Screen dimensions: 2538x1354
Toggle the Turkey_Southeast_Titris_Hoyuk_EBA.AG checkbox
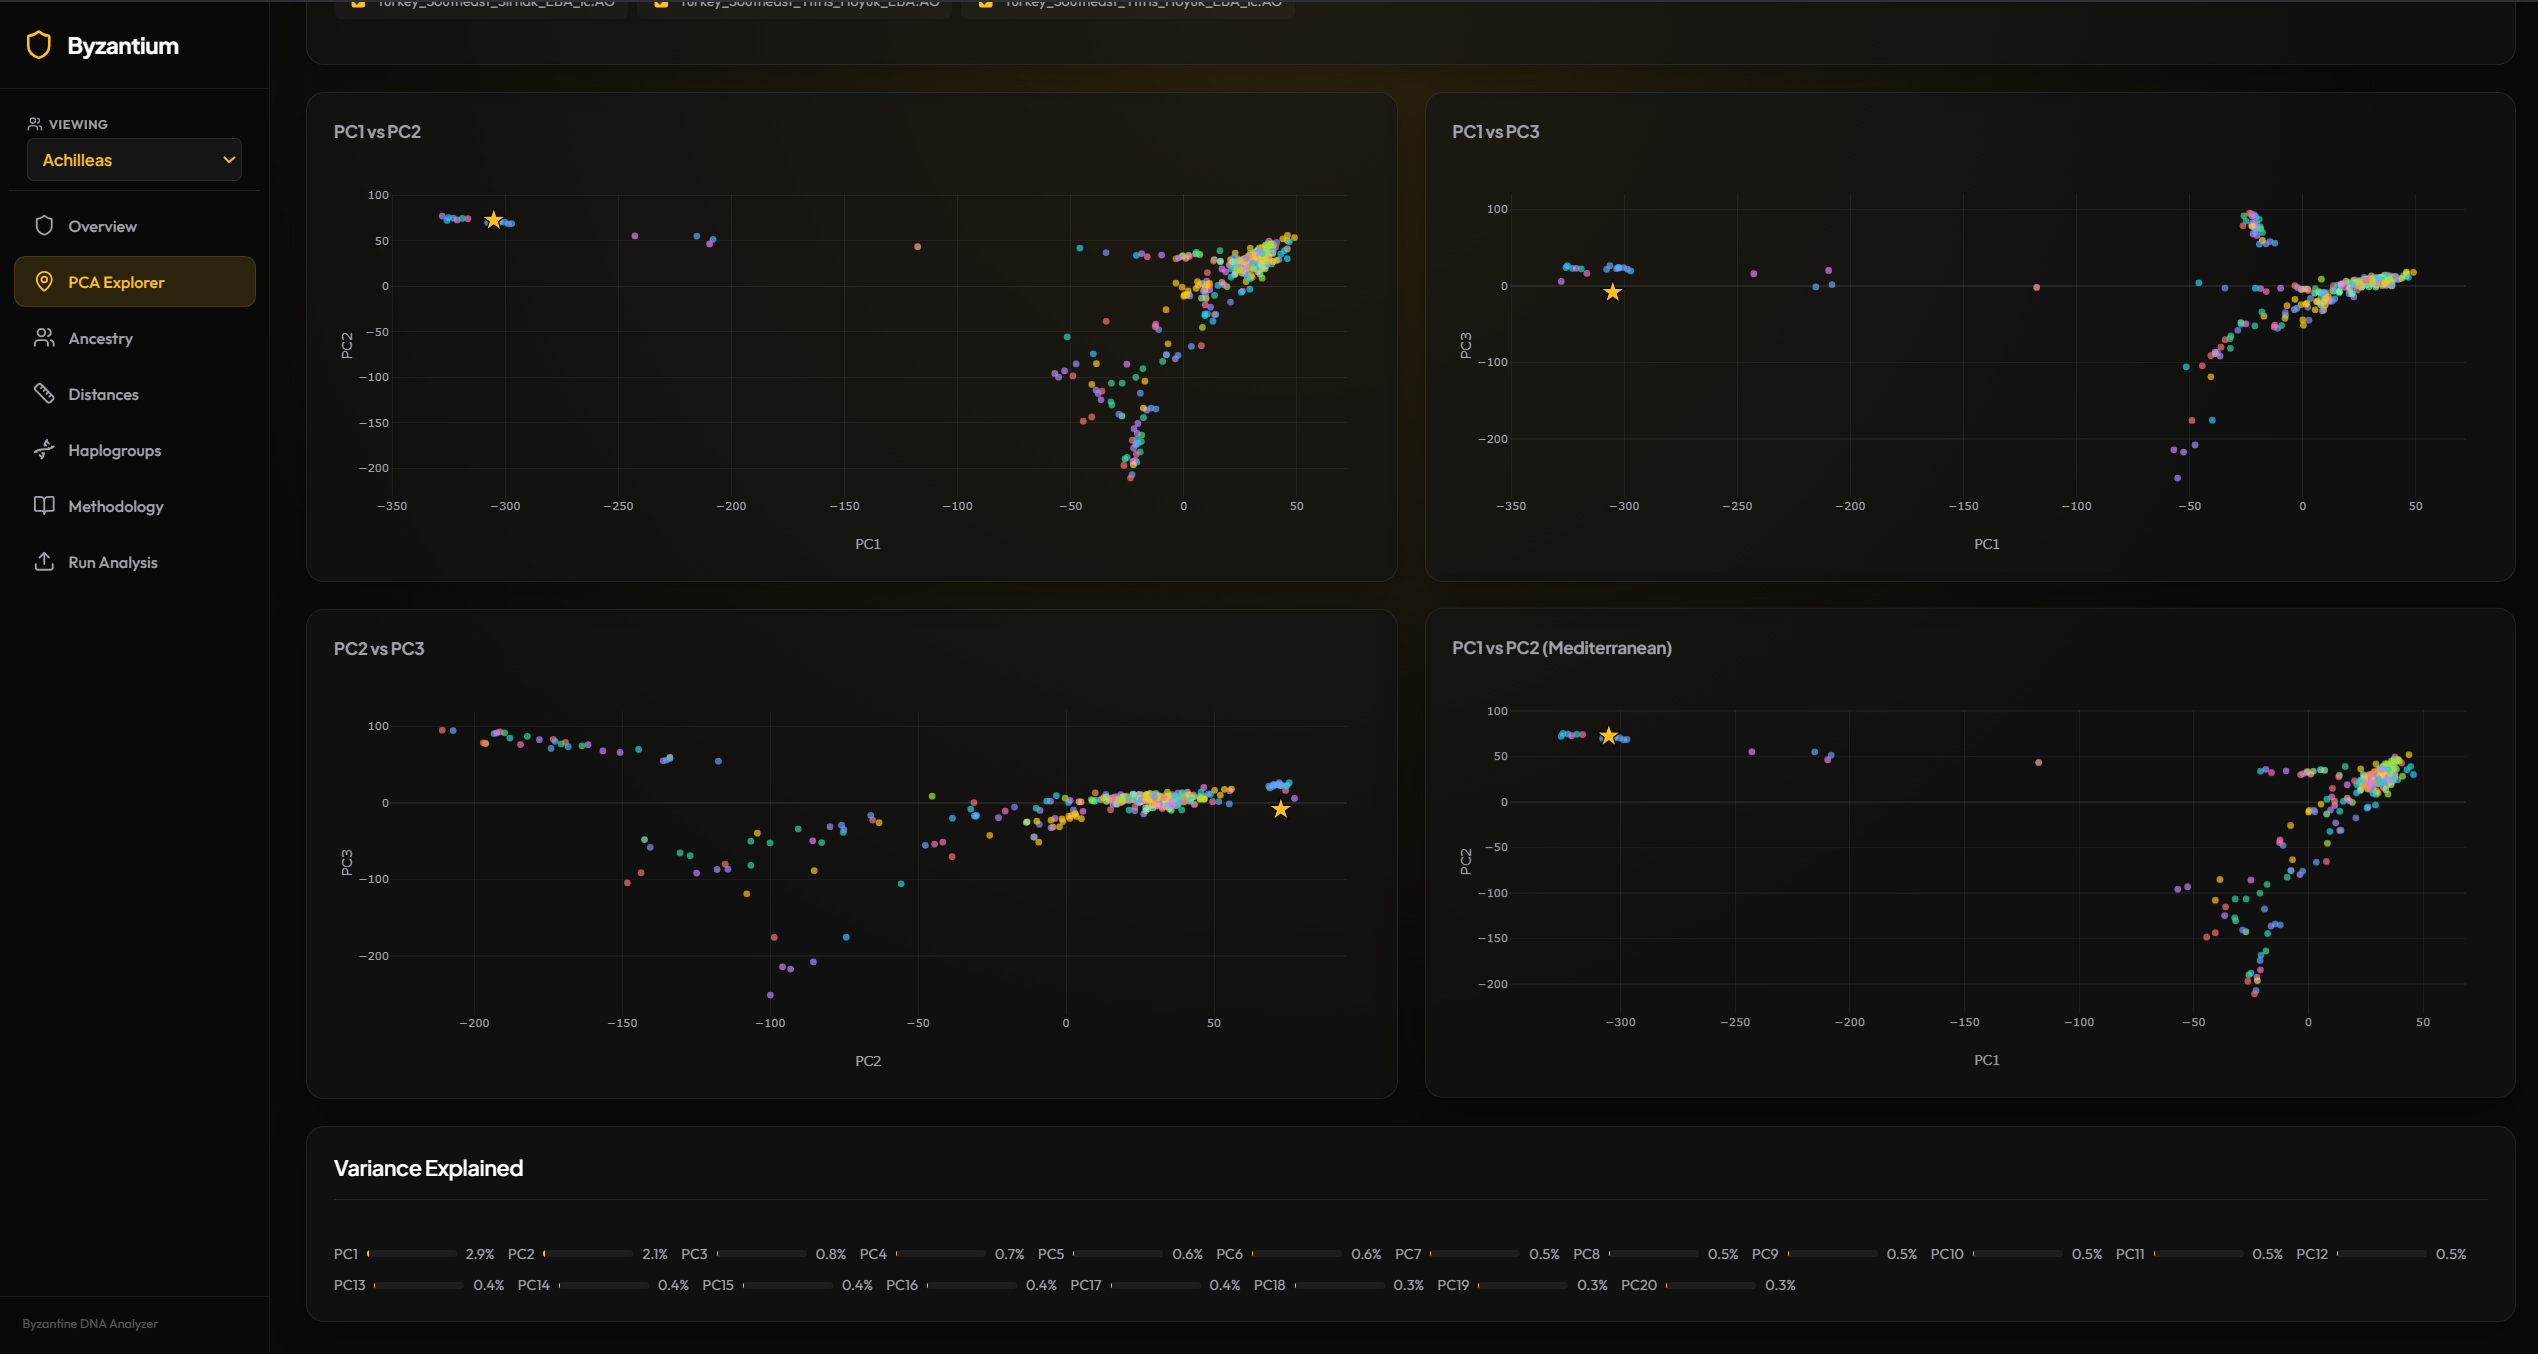tap(662, 4)
